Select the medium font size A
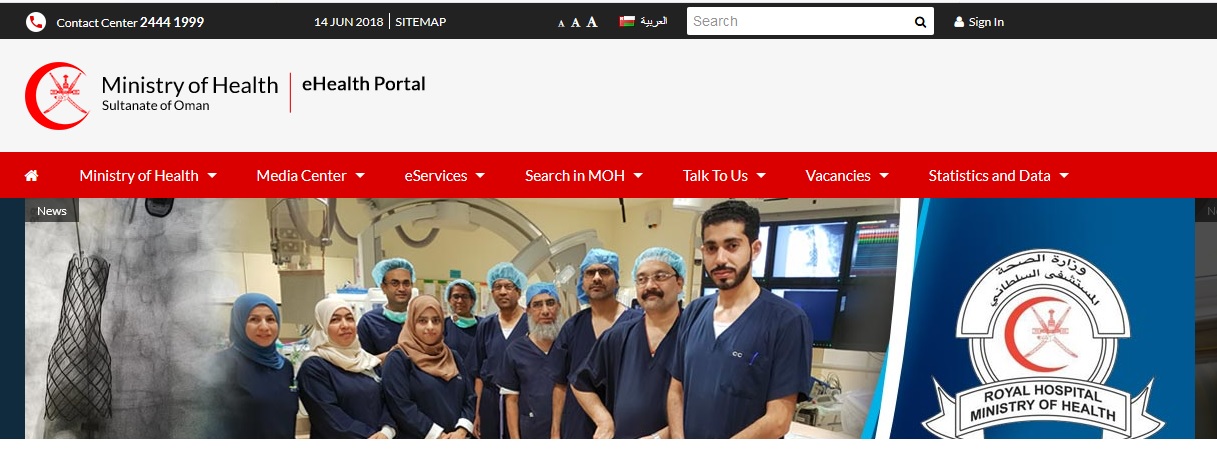 [x=575, y=22]
